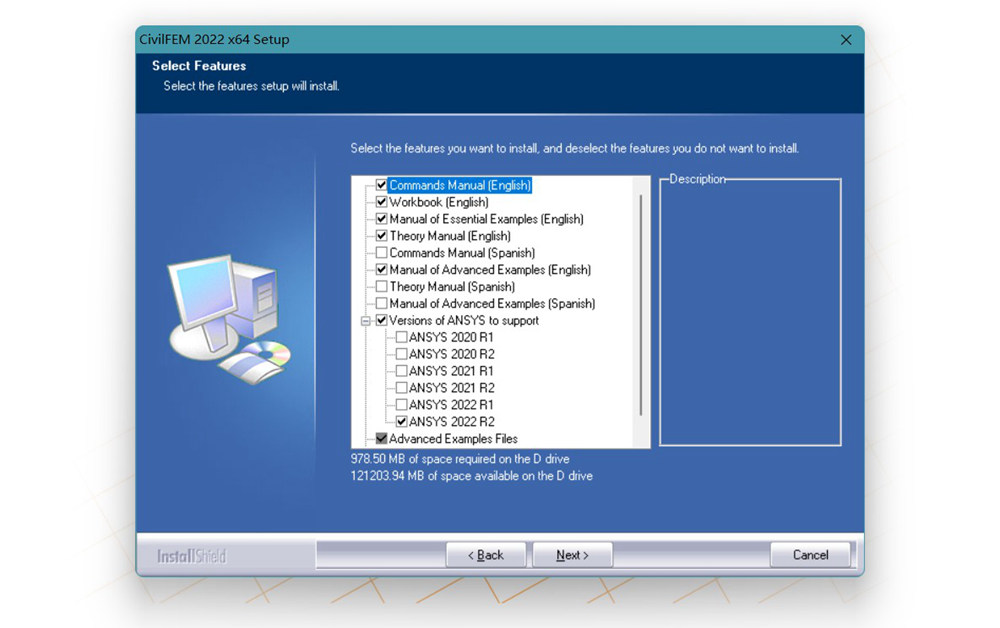Check the ANSYS 2022 R1 checkbox
Screen dimensions: 1000x628
[x=402, y=405]
